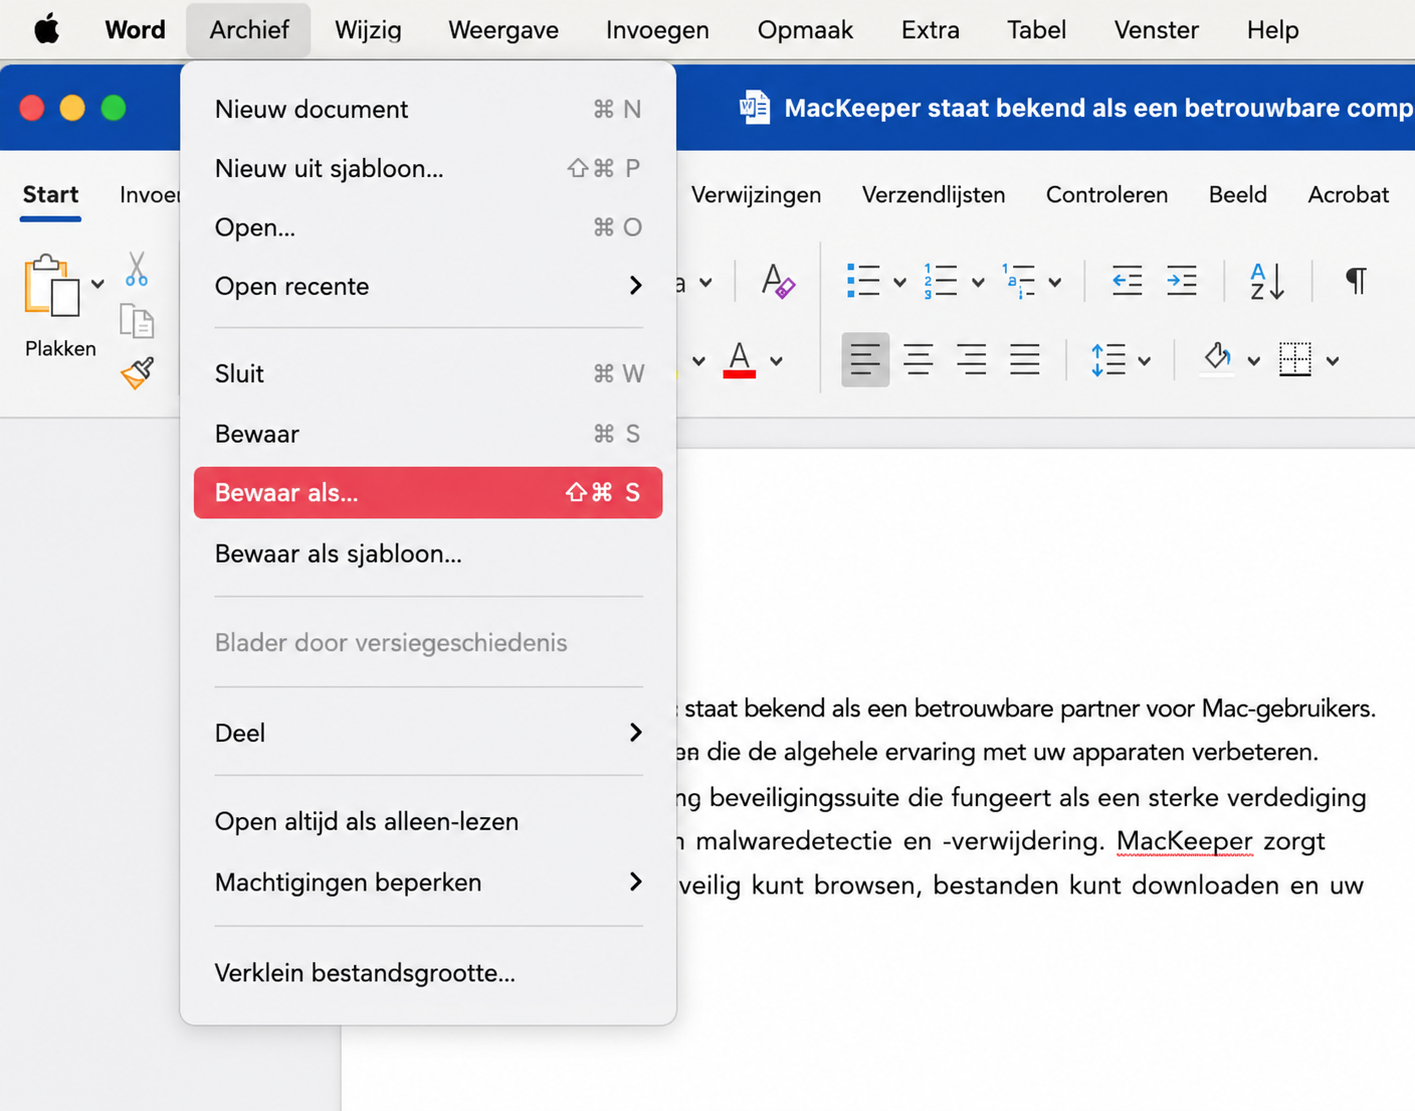Click the Archief menu bar item

point(249,30)
